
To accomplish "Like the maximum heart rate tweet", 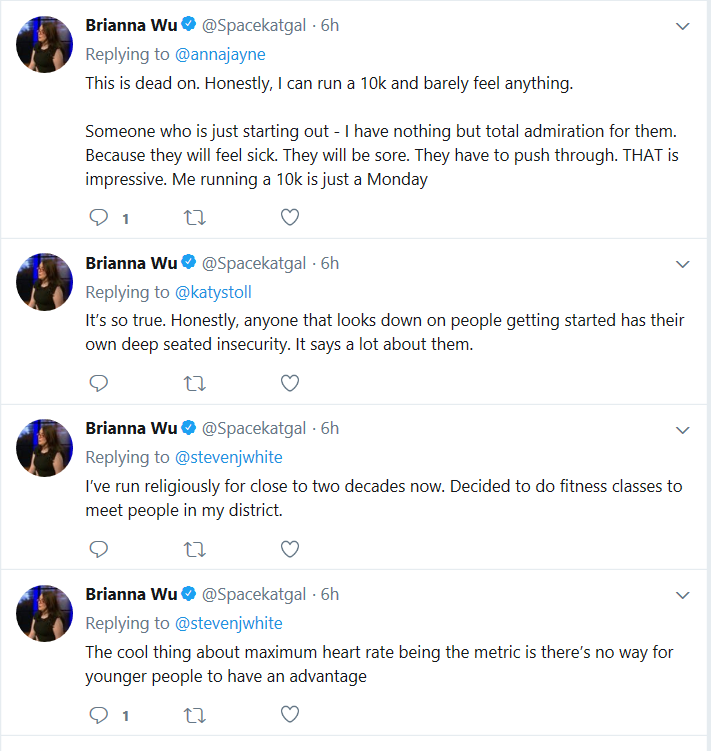I will [x=290, y=714].
